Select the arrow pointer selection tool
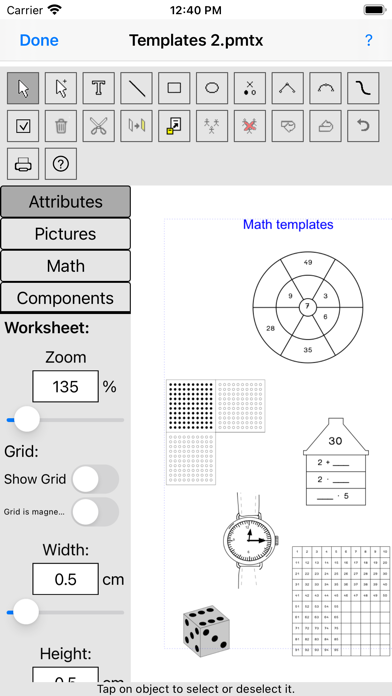 tap(23, 88)
